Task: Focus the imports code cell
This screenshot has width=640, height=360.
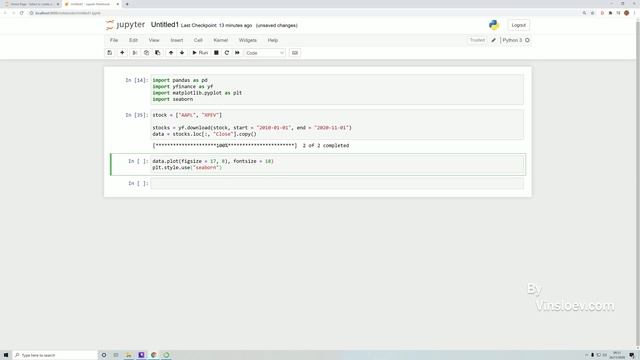Action: [x=337, y=89]
